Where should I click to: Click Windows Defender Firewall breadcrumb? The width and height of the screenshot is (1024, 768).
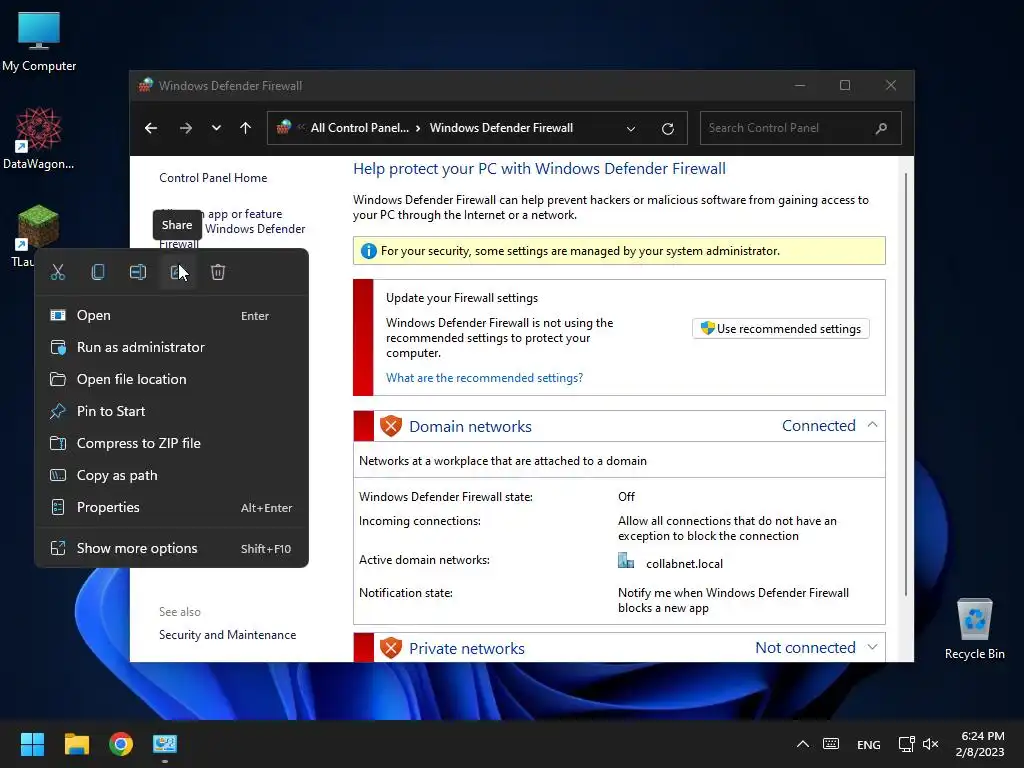pos(501,128)
